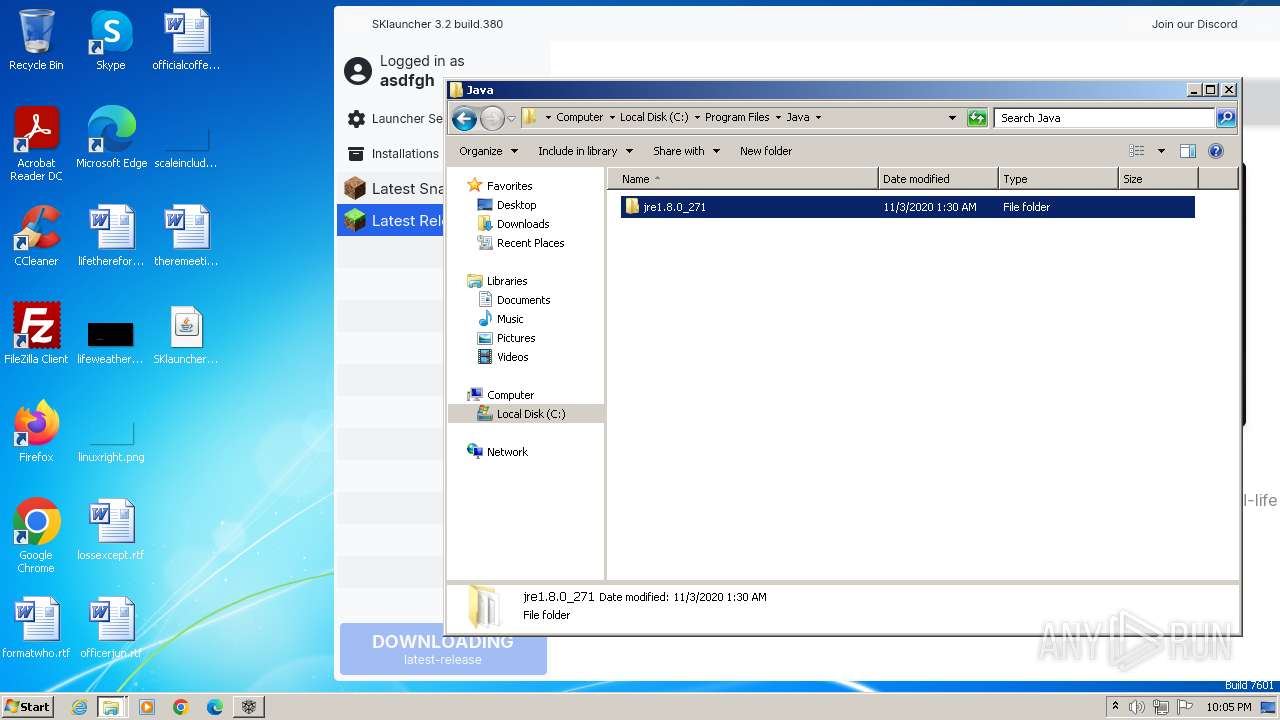The image size is (1280, 720).
Task: Select Local Disk (C:) in navigation pane
Action: coord(526,414)
